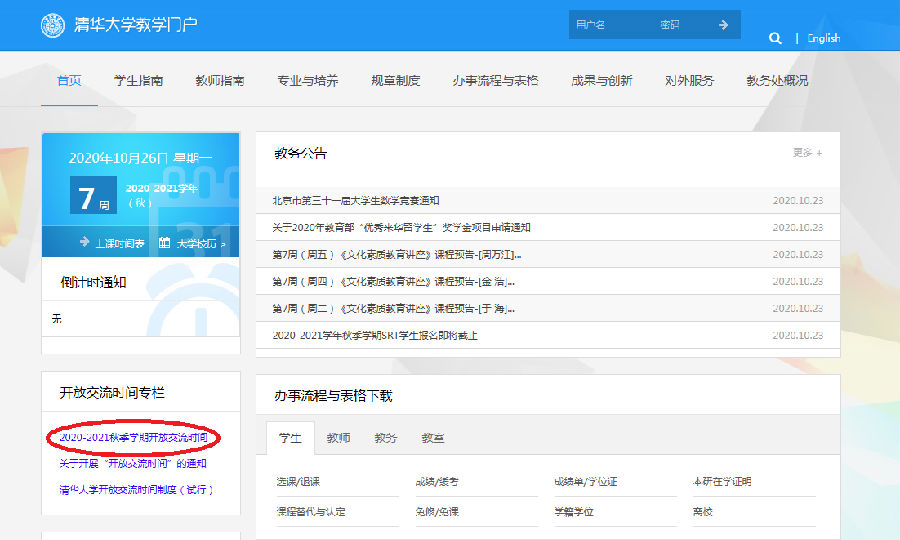Open the 北京市第三十一届大学生数学竞赛通知 announcement
The width and height of the screenshot is (900, 540).
click(x=356, y=201)
